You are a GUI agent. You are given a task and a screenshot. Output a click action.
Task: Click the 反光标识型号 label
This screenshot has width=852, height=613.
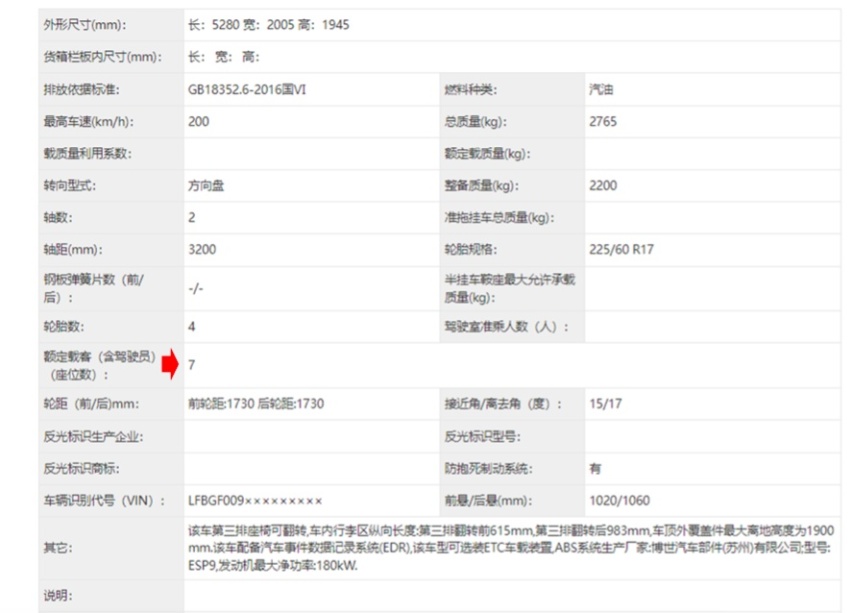pyautogui.click(x=483, y=437)
